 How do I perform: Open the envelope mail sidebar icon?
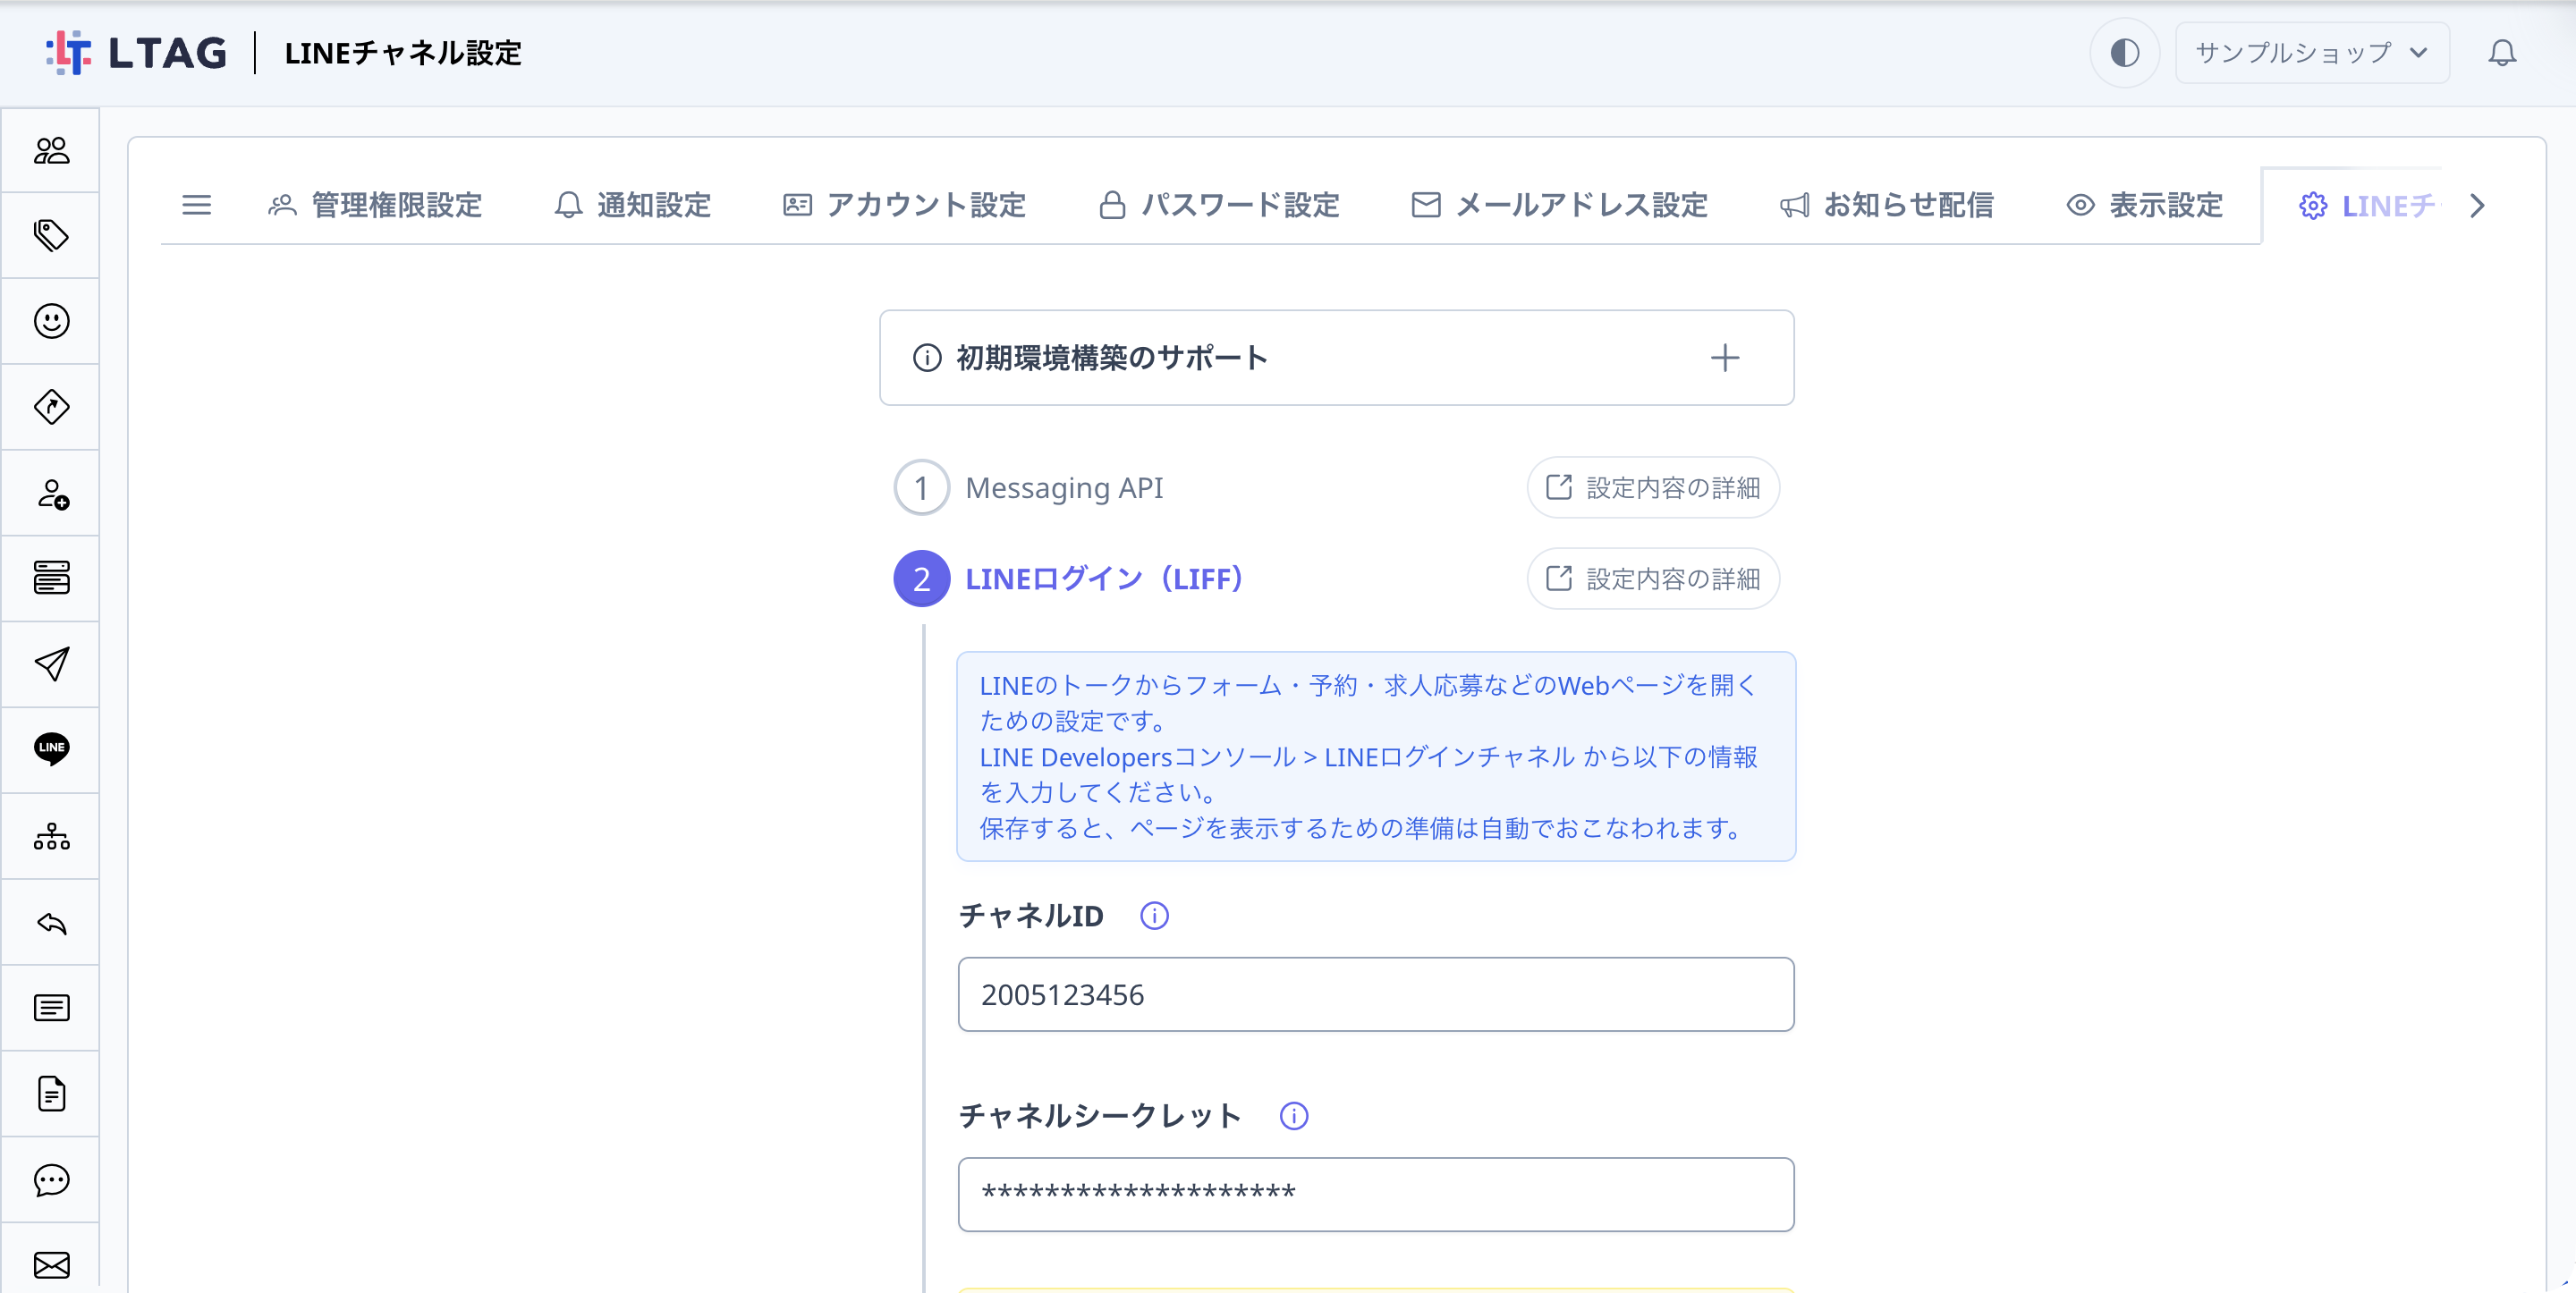coord(51,1265)
